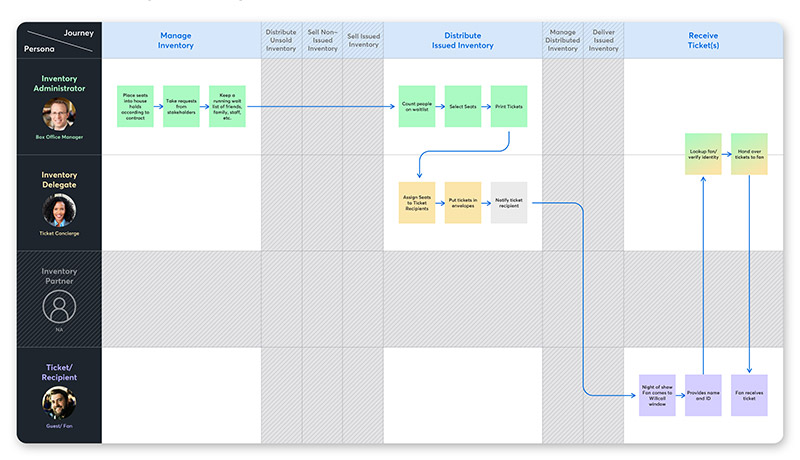The image size is (800, 460).
Task: Select the Inventory Partner placeholder avatar
Action: 59,305
